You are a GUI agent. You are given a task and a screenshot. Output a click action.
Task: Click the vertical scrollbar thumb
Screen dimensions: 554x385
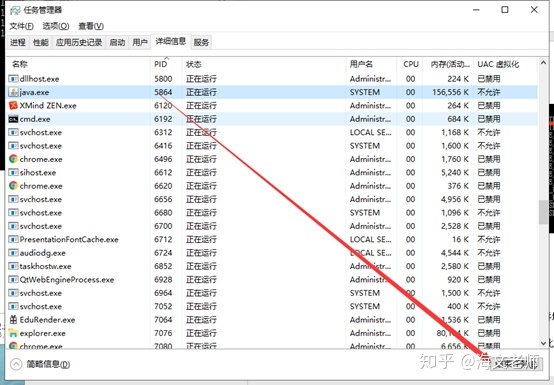click(x=543, y=212)
